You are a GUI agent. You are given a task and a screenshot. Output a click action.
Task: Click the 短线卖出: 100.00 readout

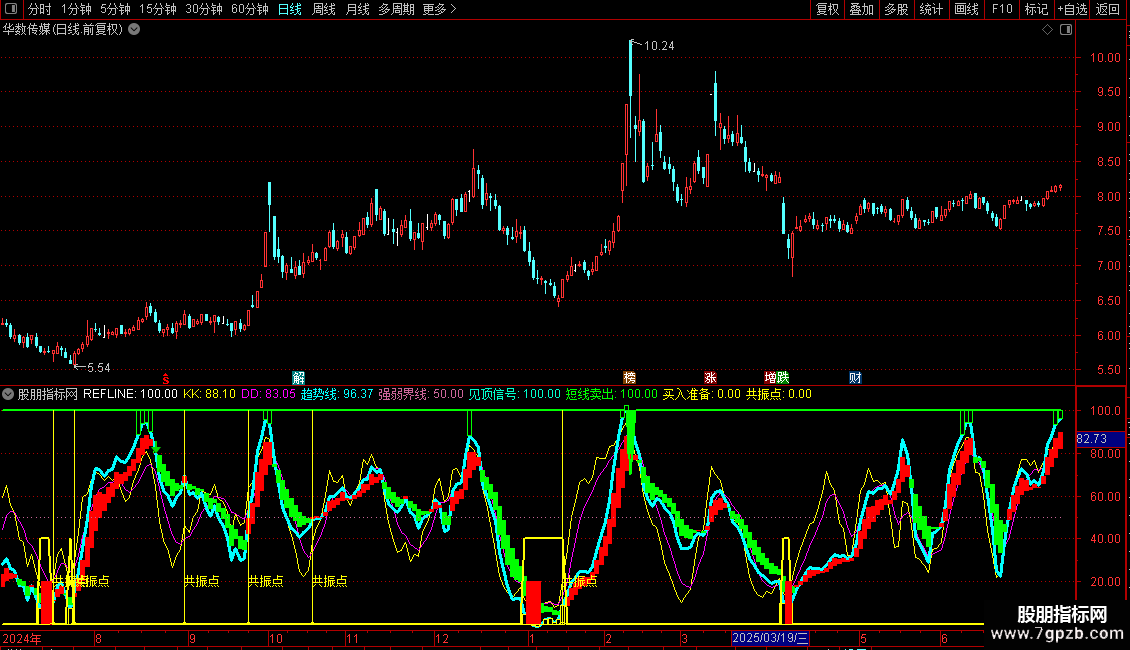[612, 394]
